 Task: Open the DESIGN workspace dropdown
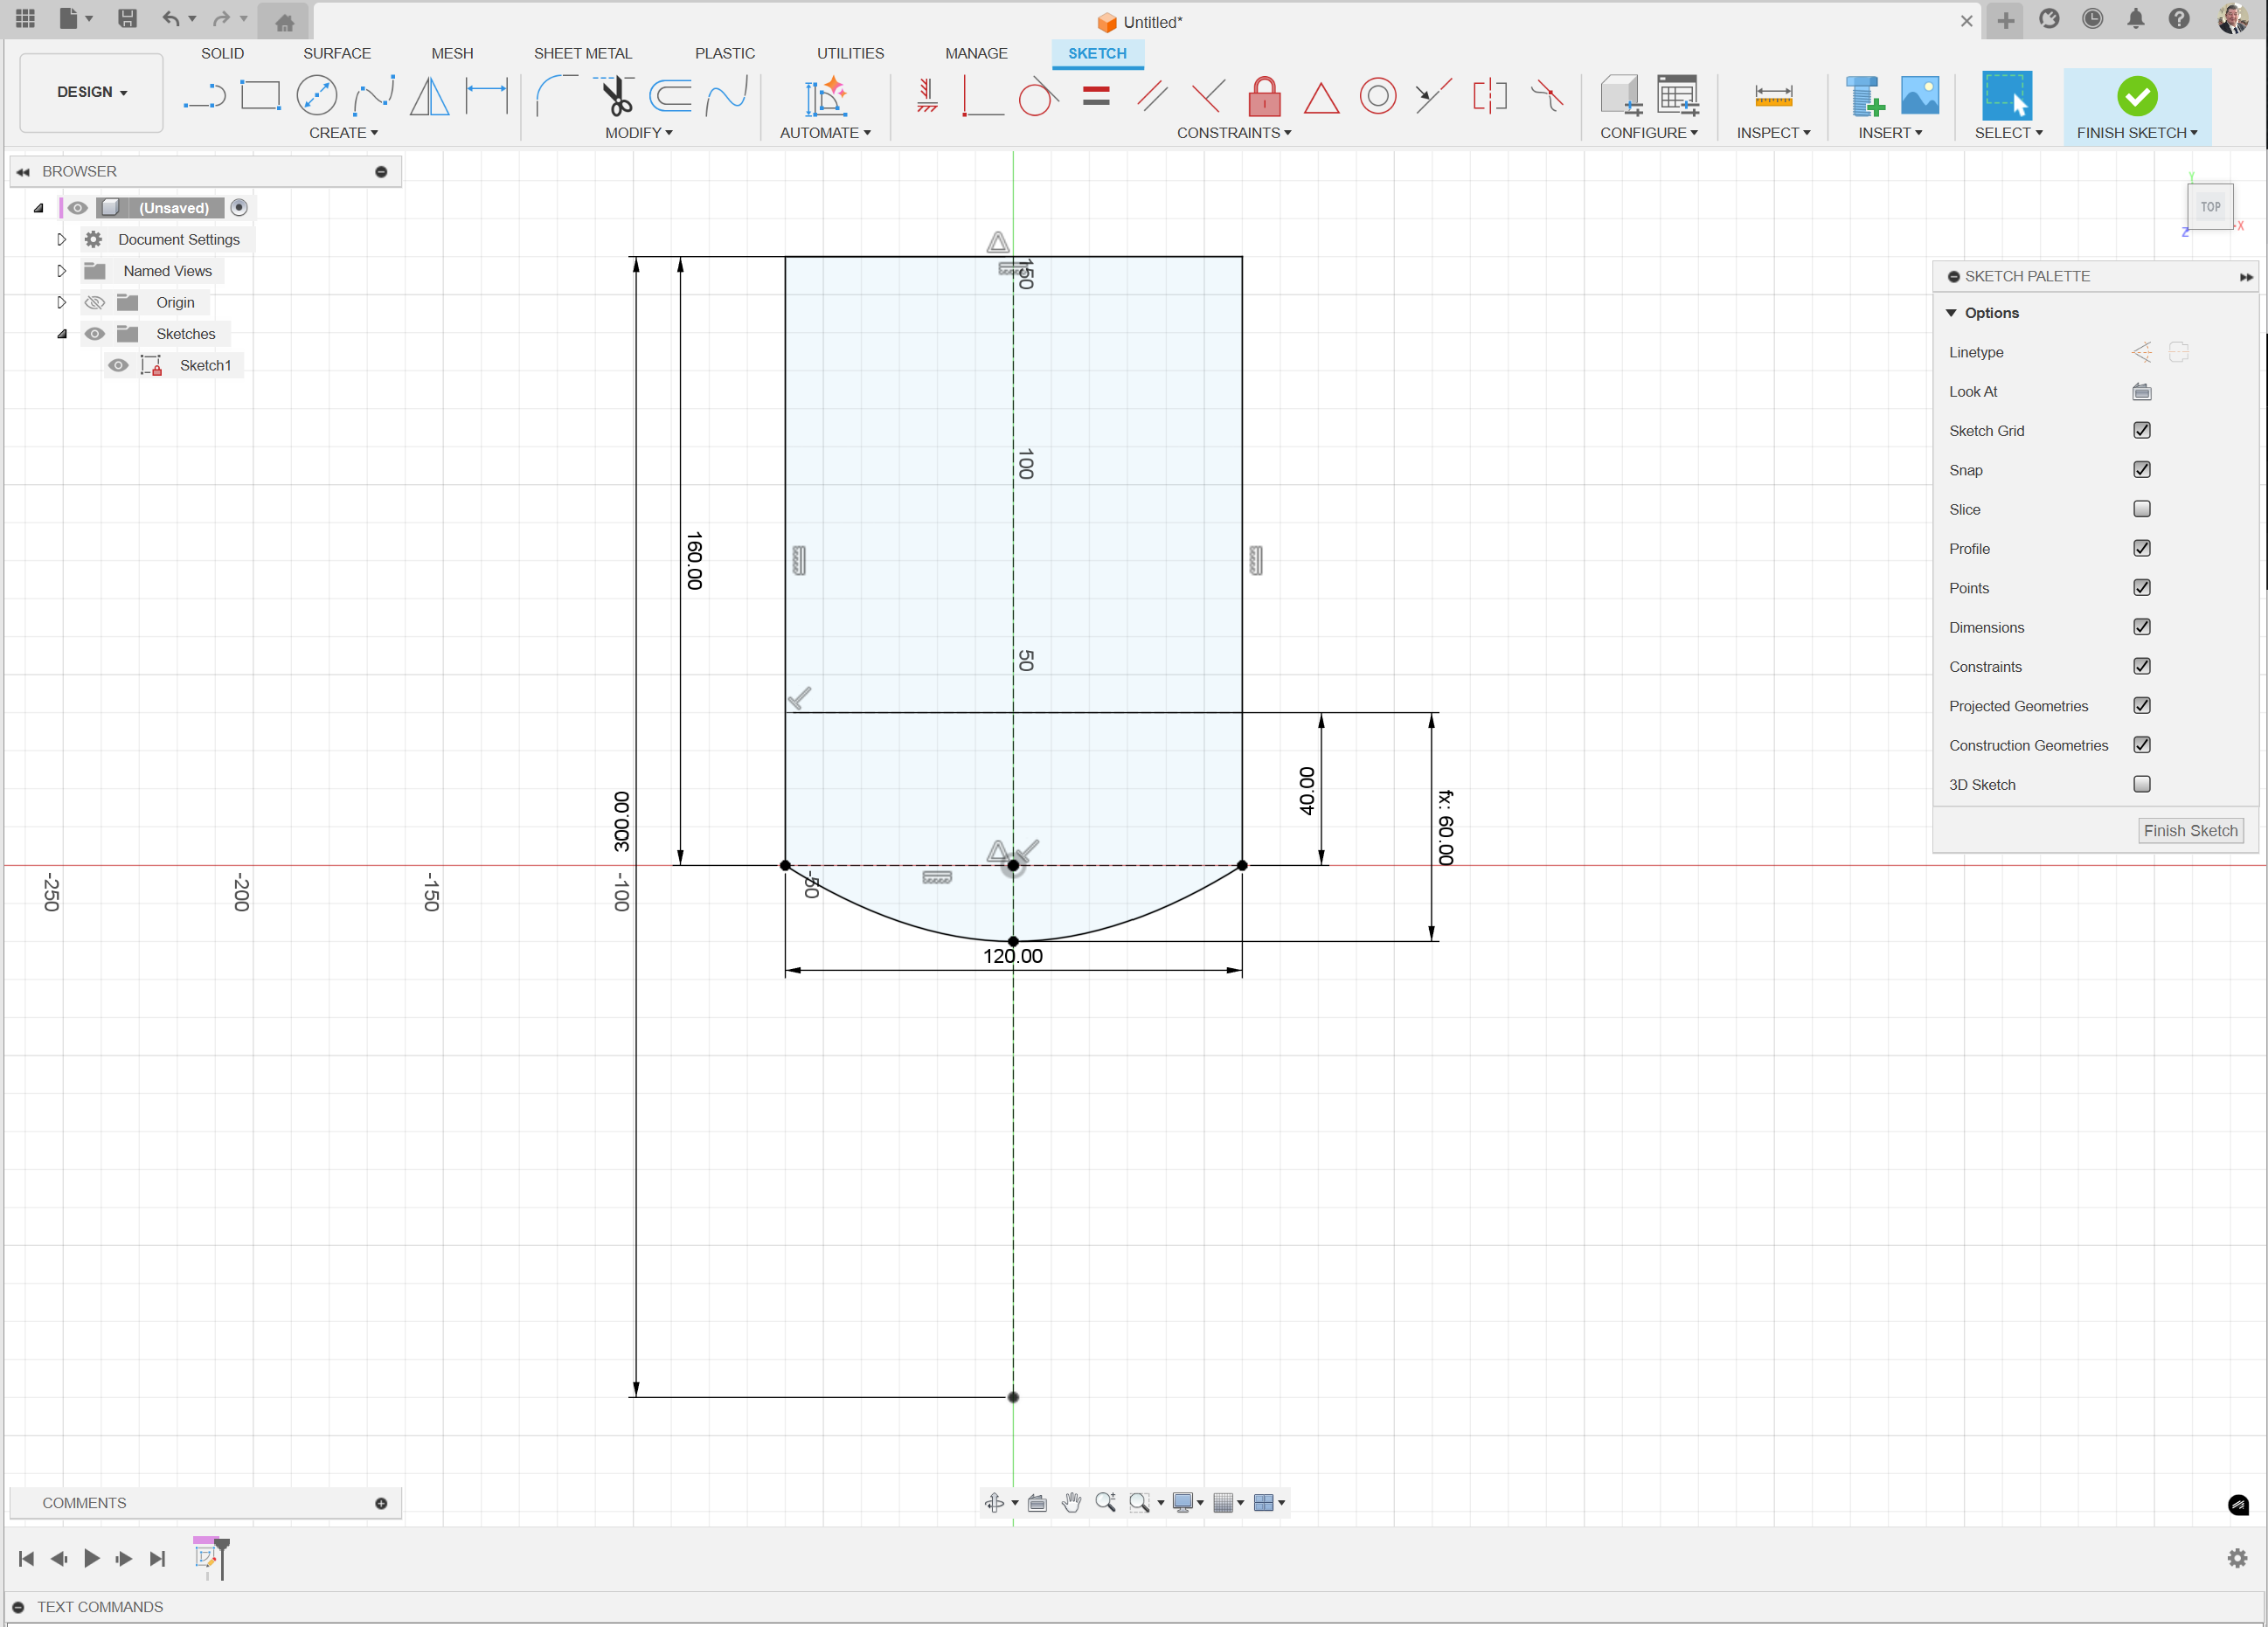tap(92, 92)
